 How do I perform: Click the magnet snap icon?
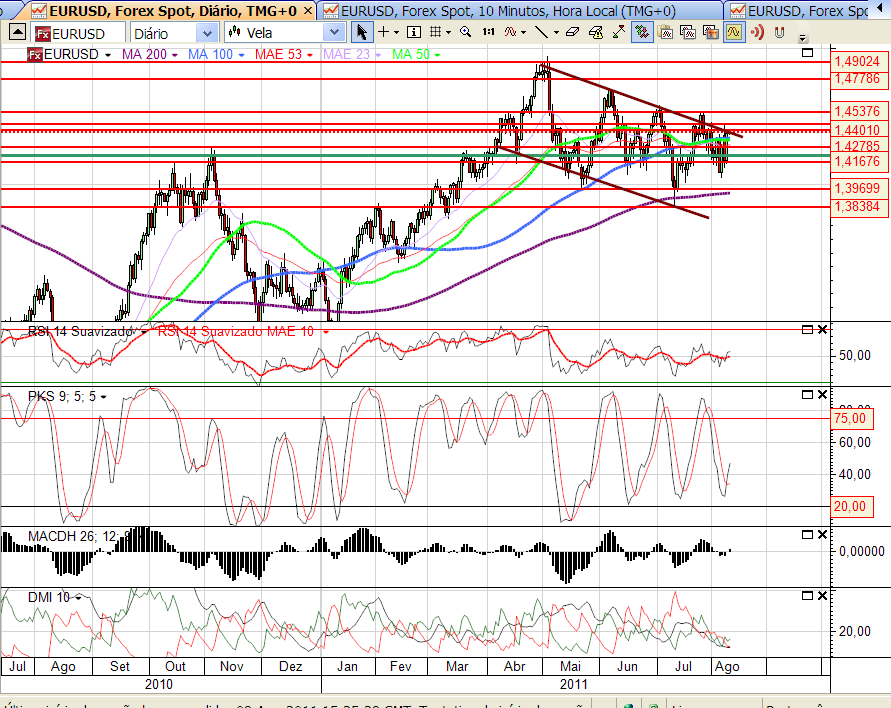pyautogui.click(x=779, y=32)
